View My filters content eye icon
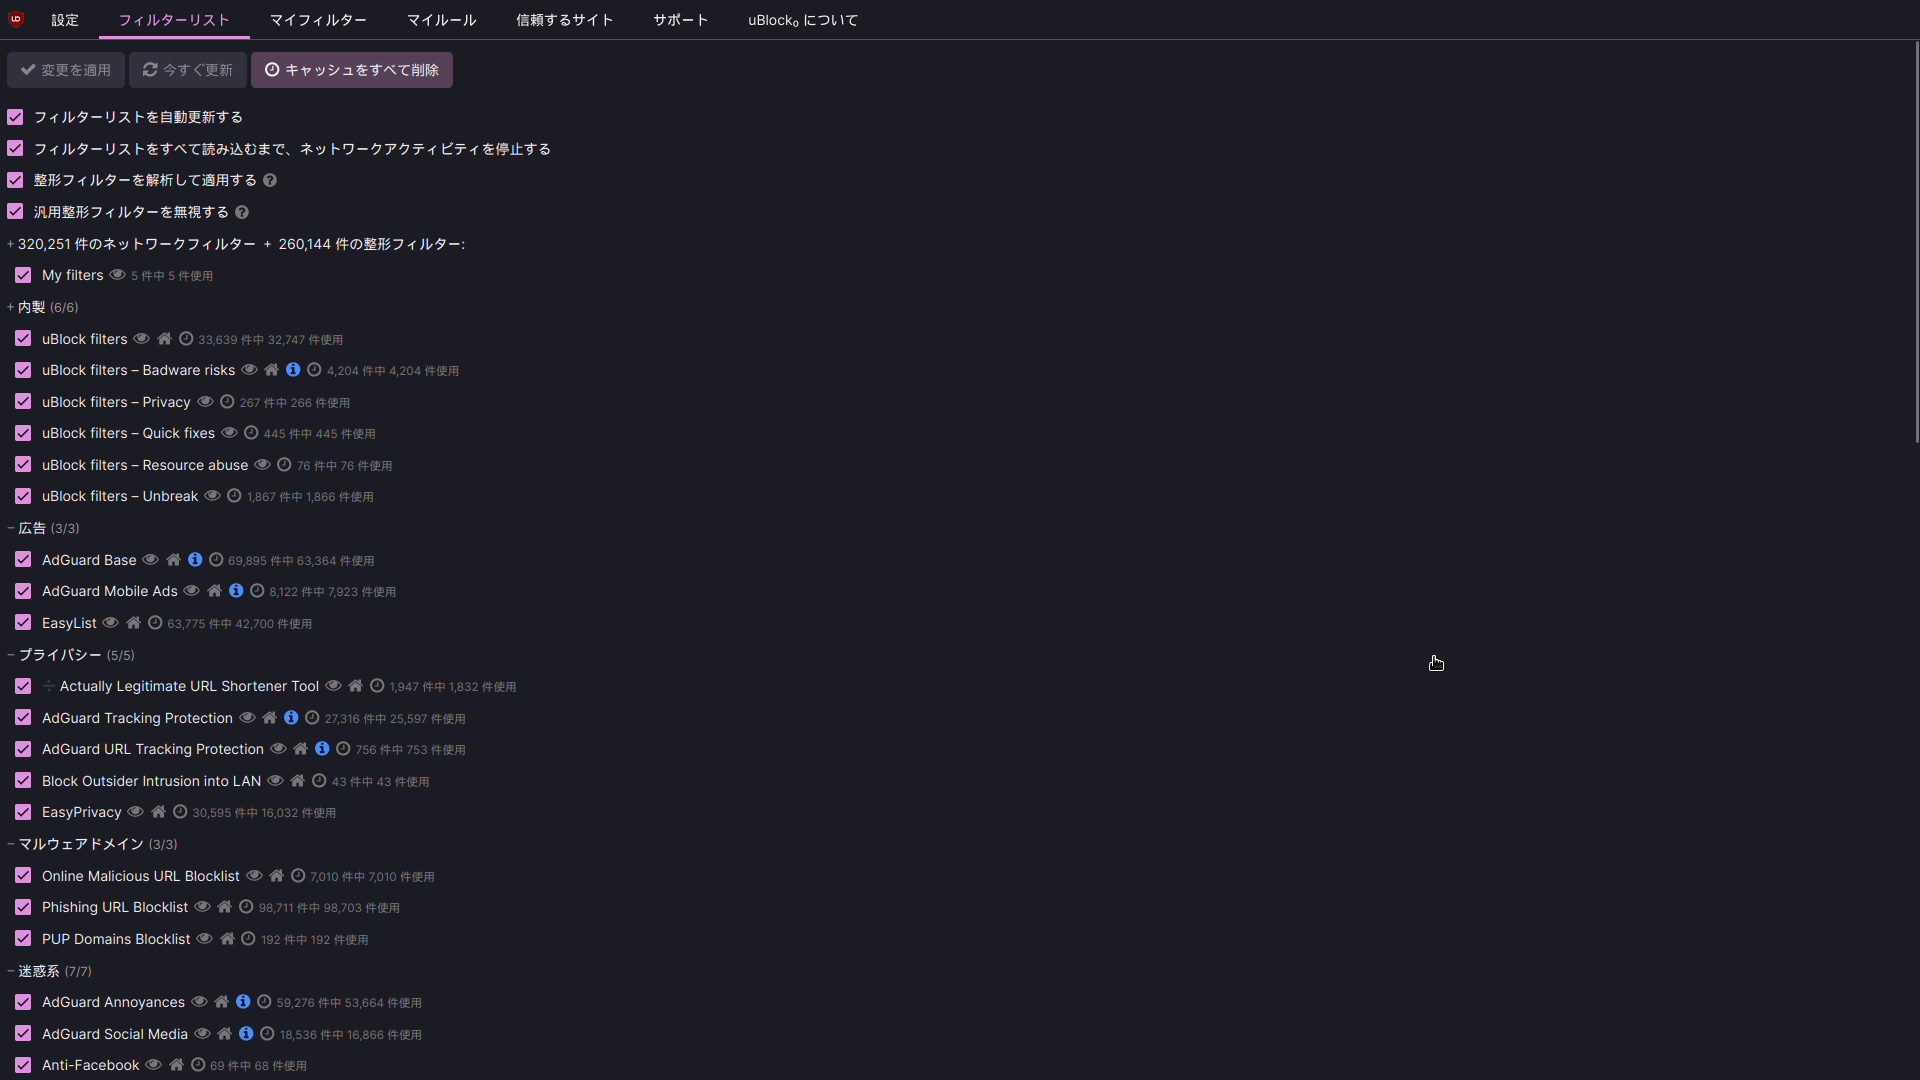 pyautogui.click(x=117, y=275)
